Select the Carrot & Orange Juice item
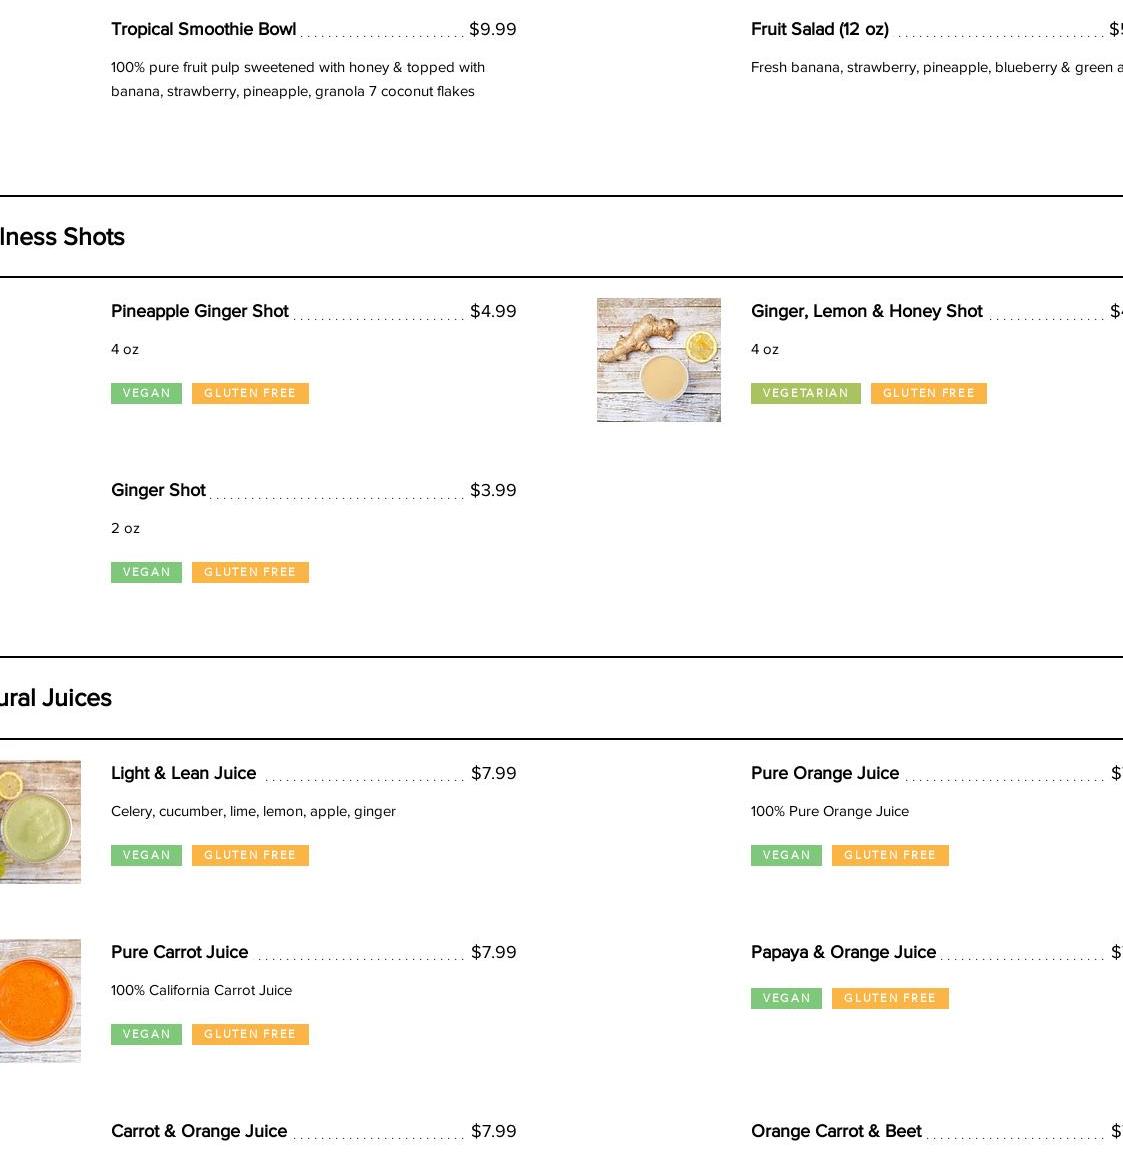Viewport: 1123px width, 1153px height. click(x=199, y=1131)
